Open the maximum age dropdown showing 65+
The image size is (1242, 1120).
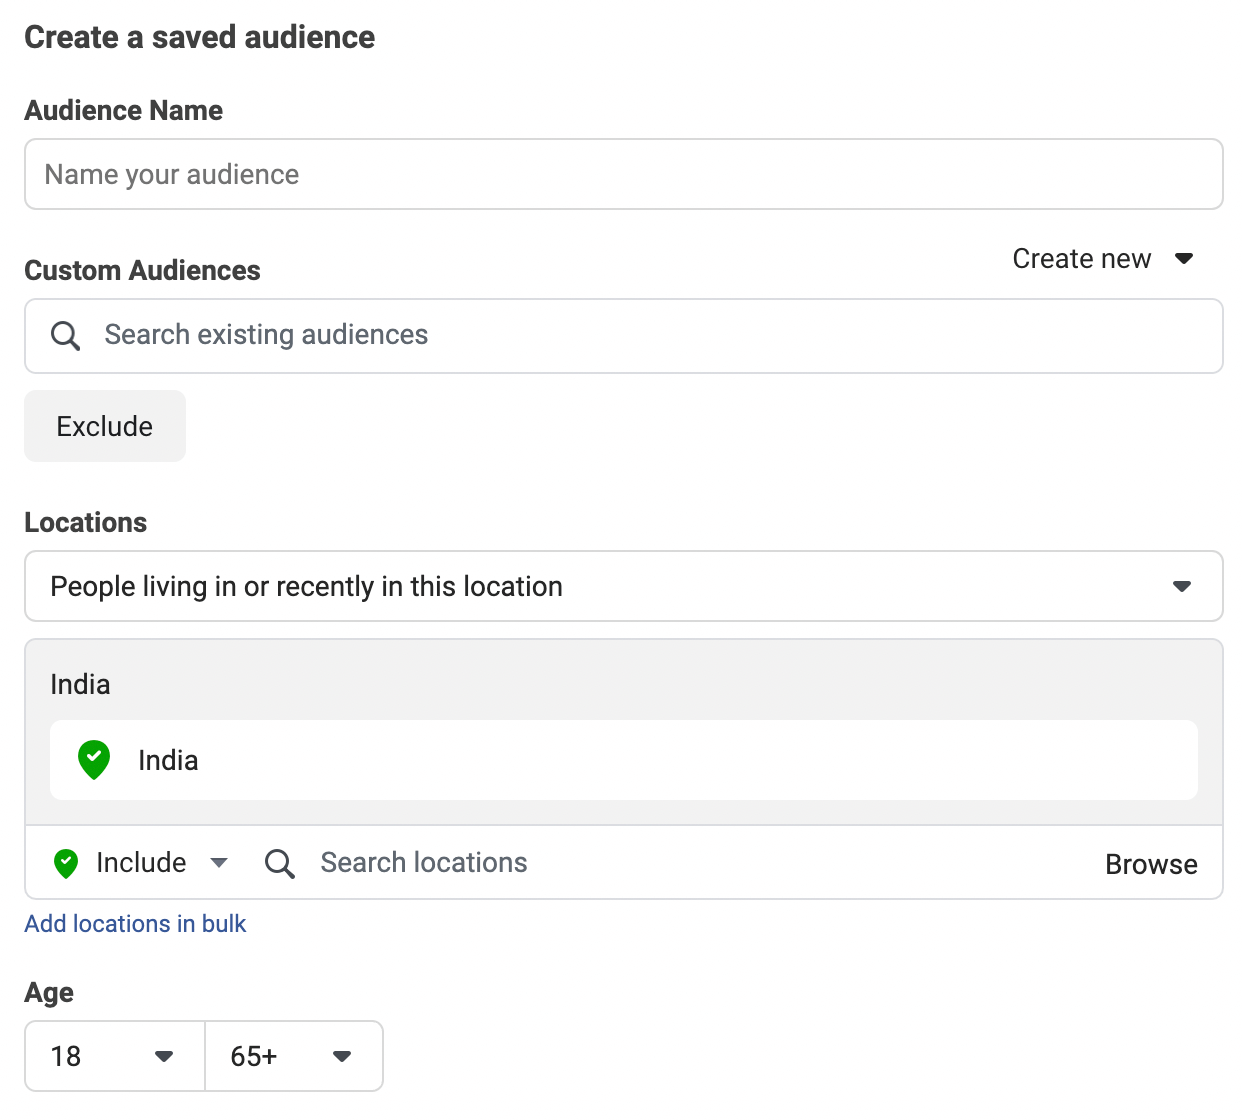pos(293,1056)
